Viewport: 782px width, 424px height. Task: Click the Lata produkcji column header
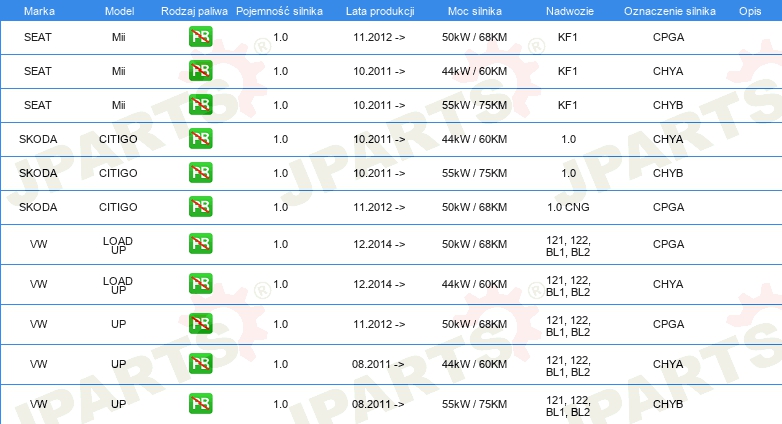[x=380, y=11]
